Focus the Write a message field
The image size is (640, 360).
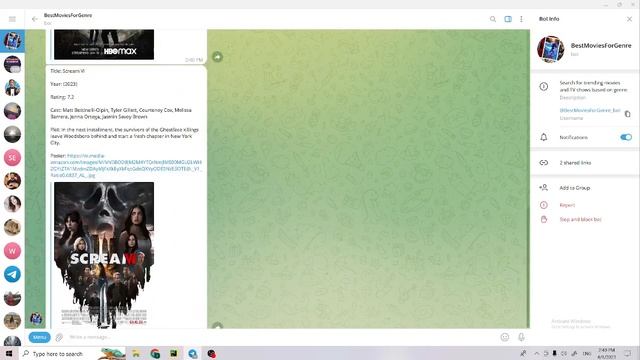click(x=282, y=337)
